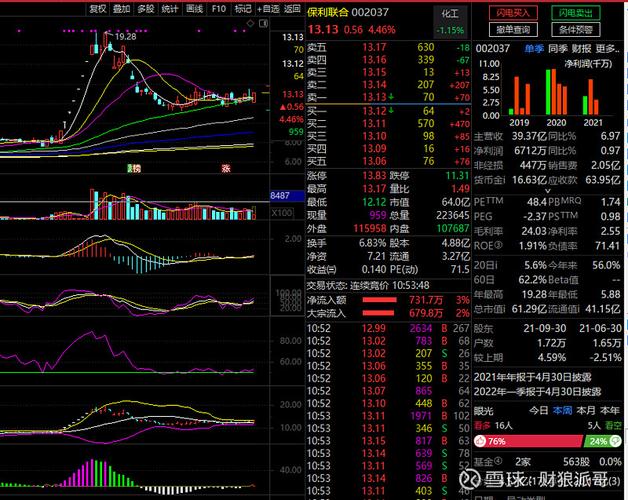Screen dimensions: 628x500
Task: Select the 本年 sentiment tab
Action: click(x=610, y=411)
